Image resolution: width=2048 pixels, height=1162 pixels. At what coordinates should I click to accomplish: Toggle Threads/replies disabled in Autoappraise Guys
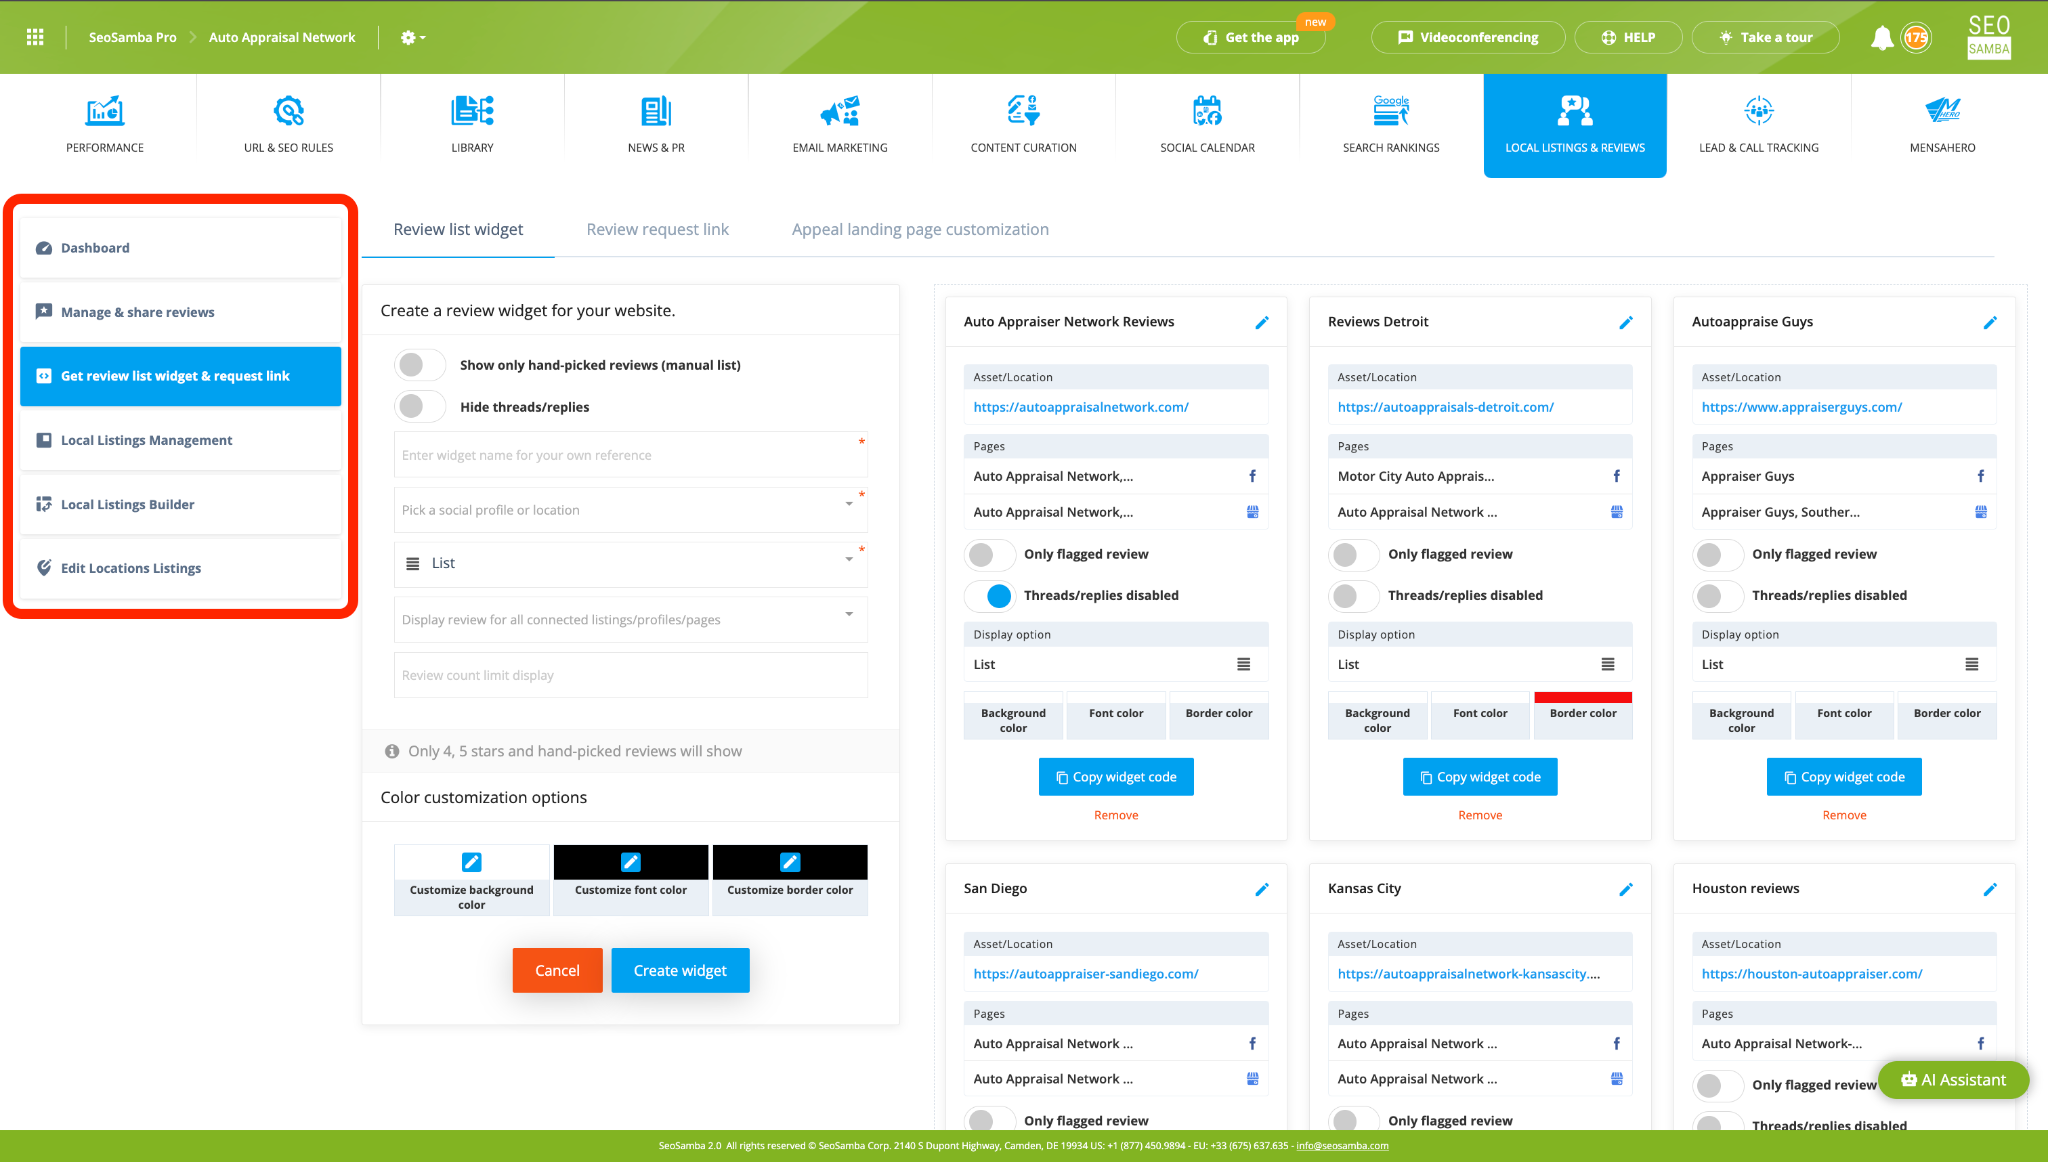point(1717,596)
